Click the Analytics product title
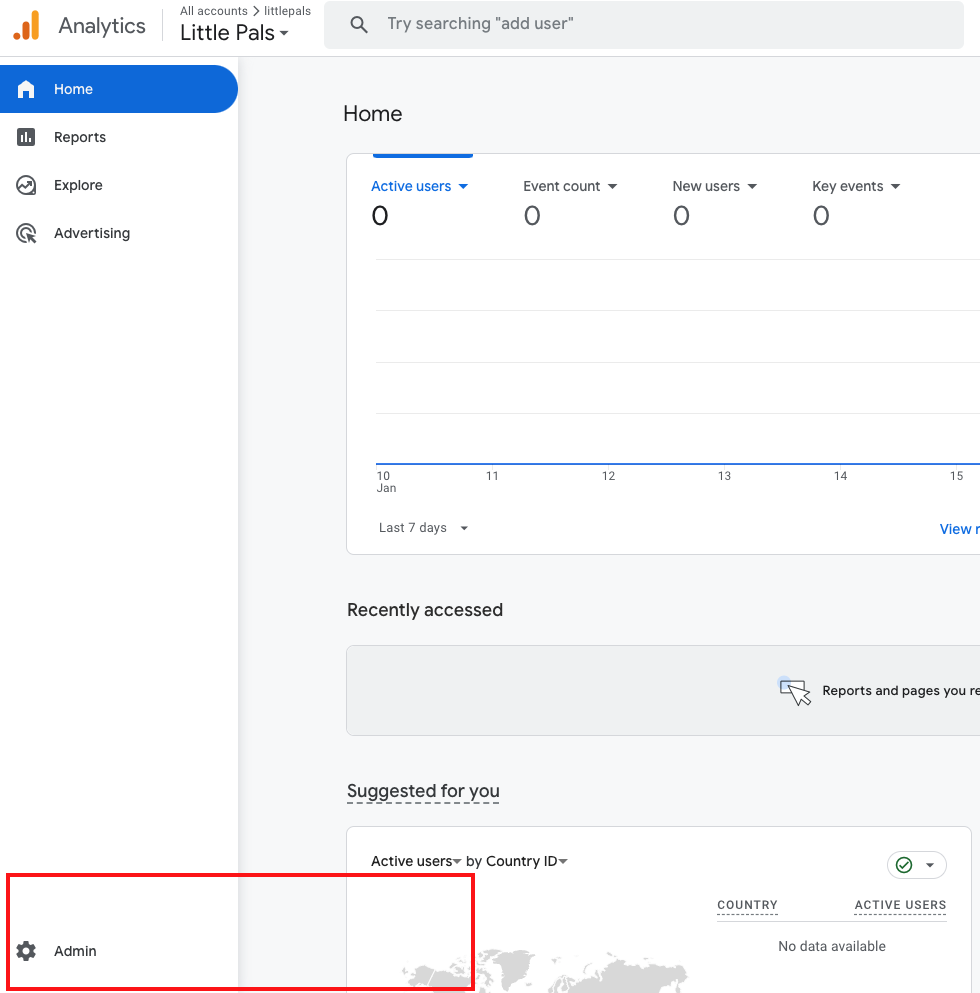This screenshot has width=980, height=993. point(102,25)
